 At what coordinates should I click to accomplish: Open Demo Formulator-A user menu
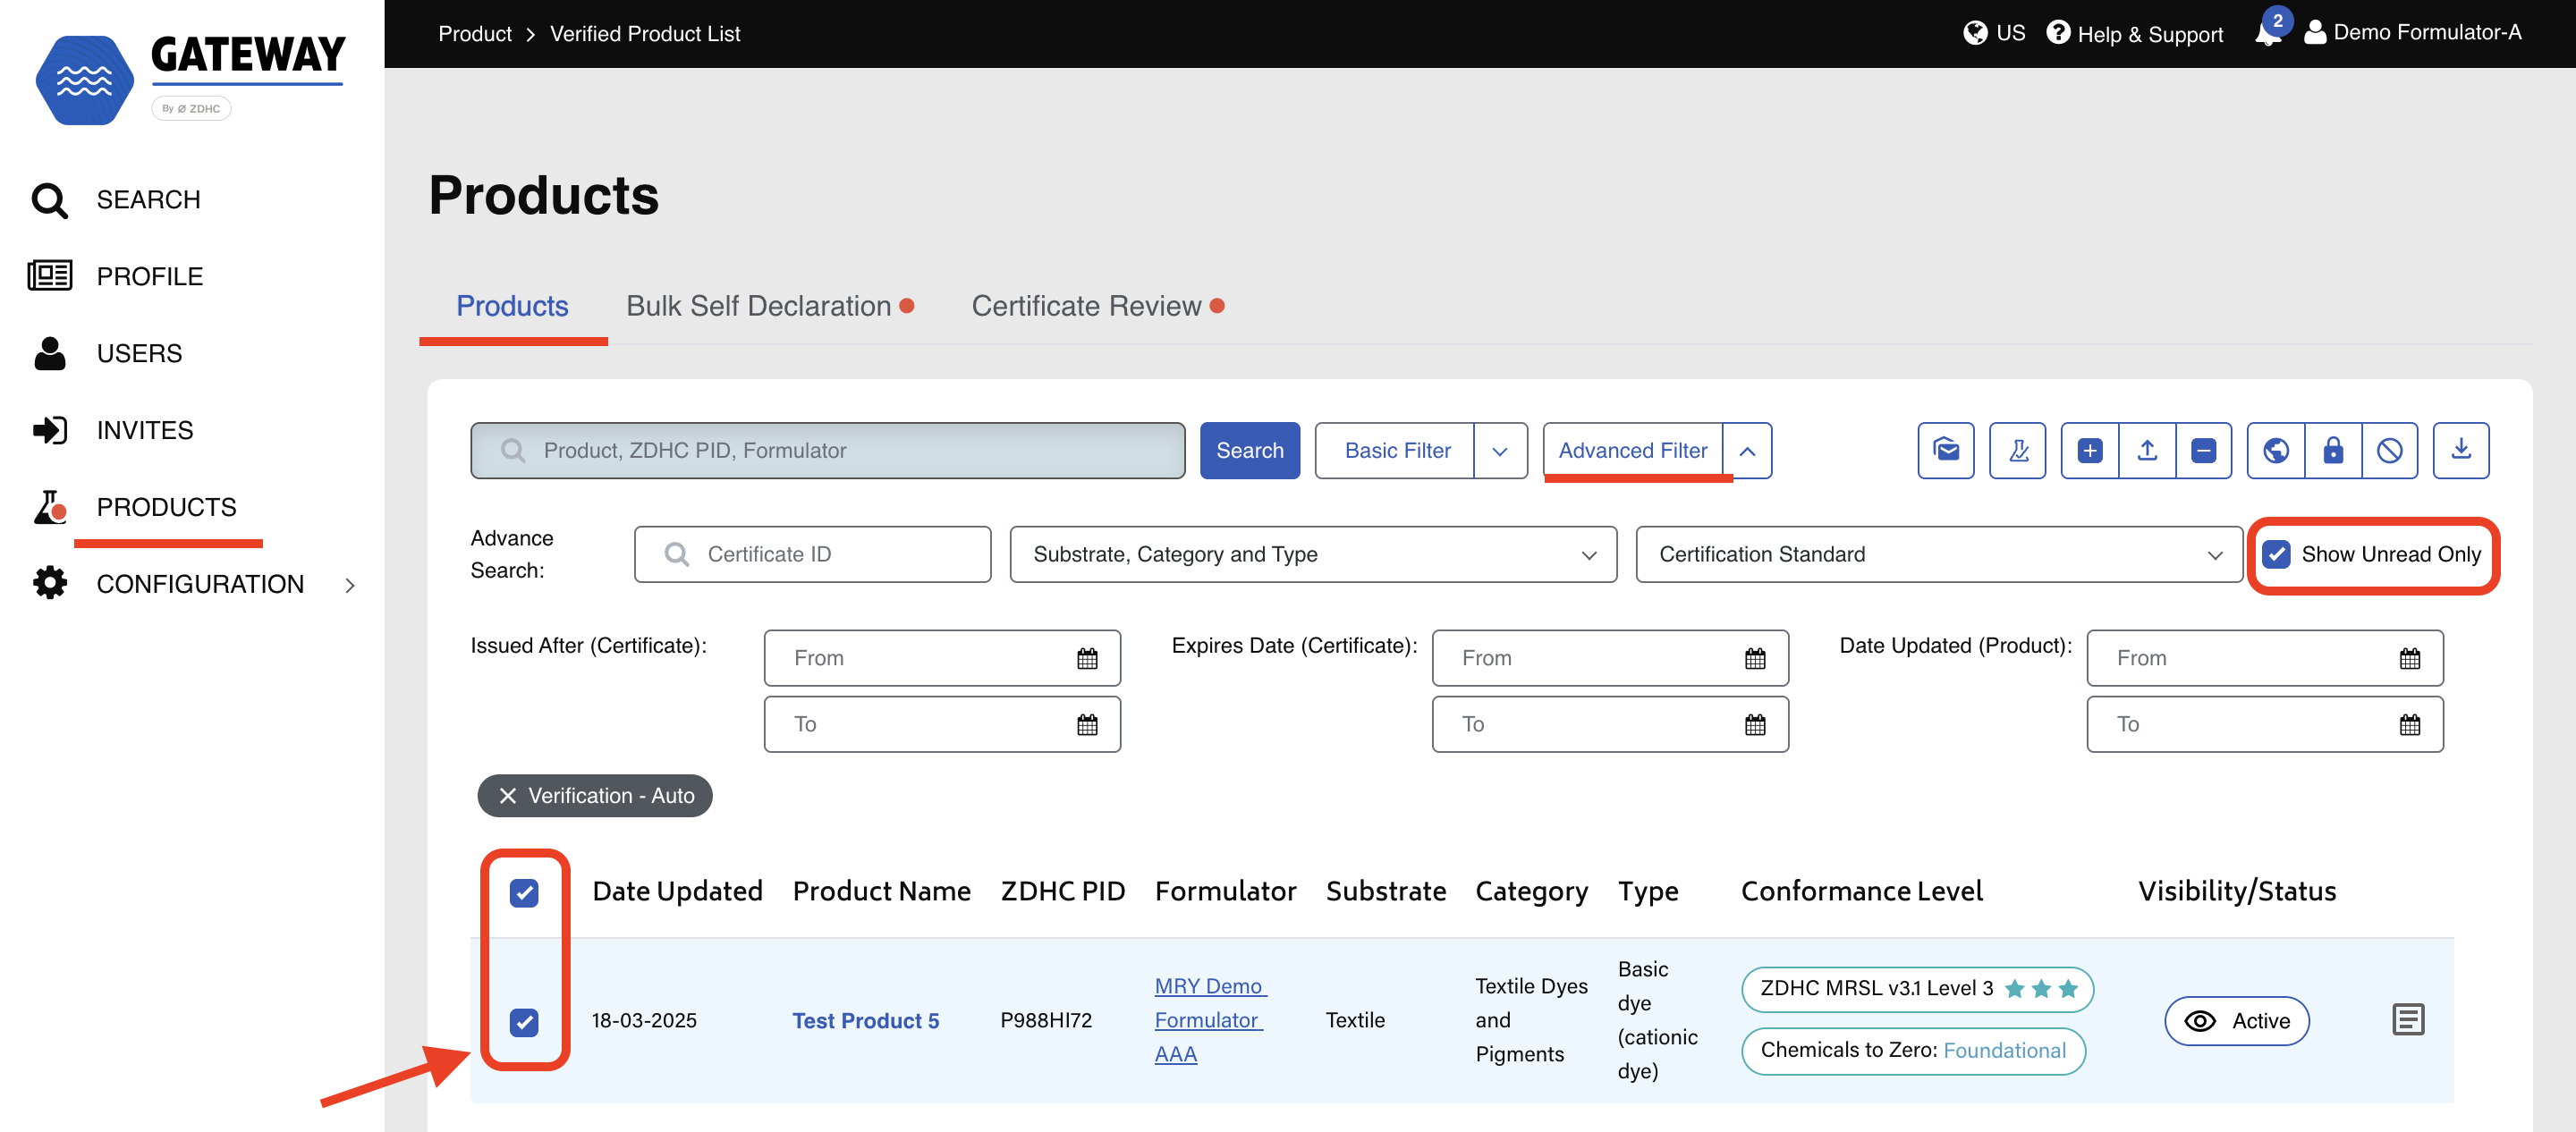[2412, 33]
